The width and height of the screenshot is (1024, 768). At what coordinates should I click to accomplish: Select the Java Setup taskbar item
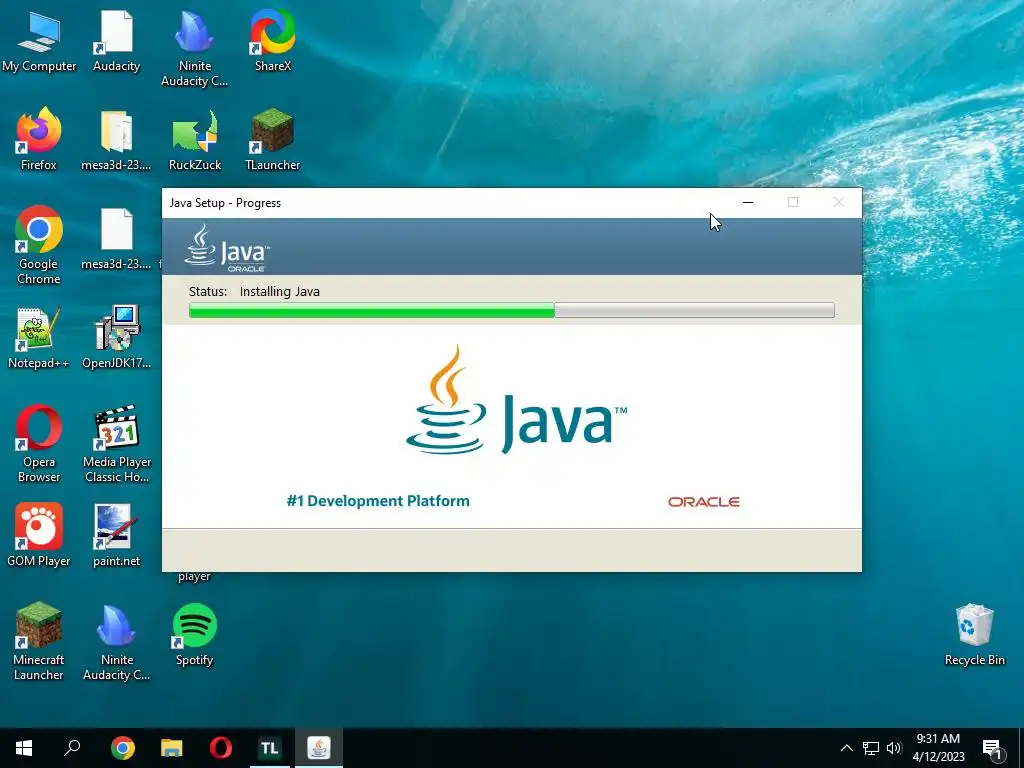(x=319, y=748)
